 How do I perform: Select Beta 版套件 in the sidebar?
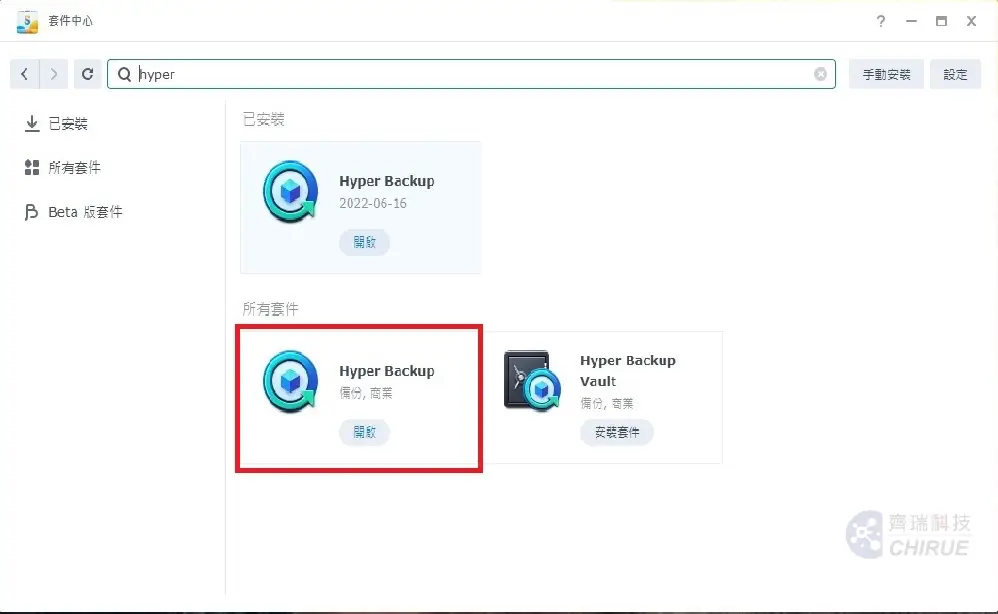[x=85, y=212]
